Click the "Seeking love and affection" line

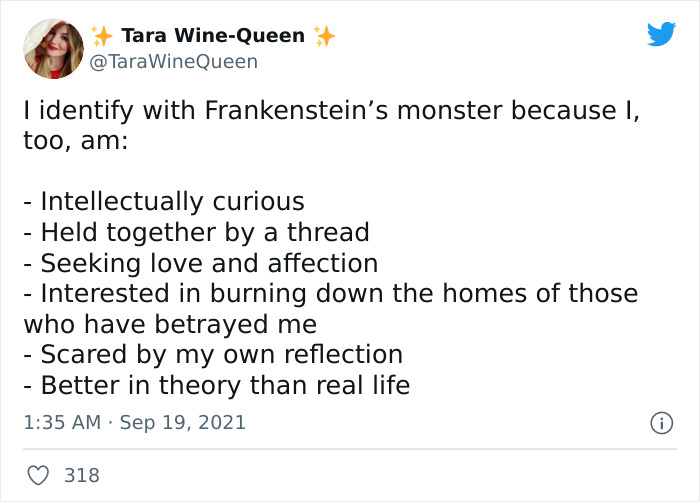click(x=201, y=263)
